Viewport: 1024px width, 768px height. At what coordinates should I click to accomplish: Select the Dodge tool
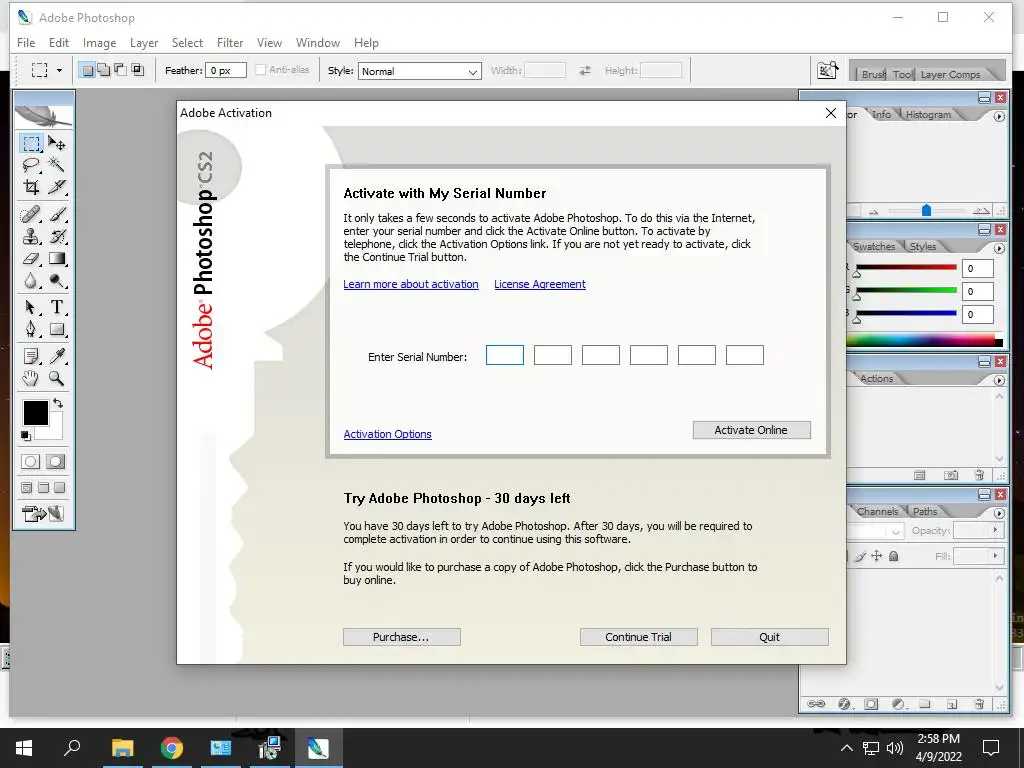coord(57,281)
